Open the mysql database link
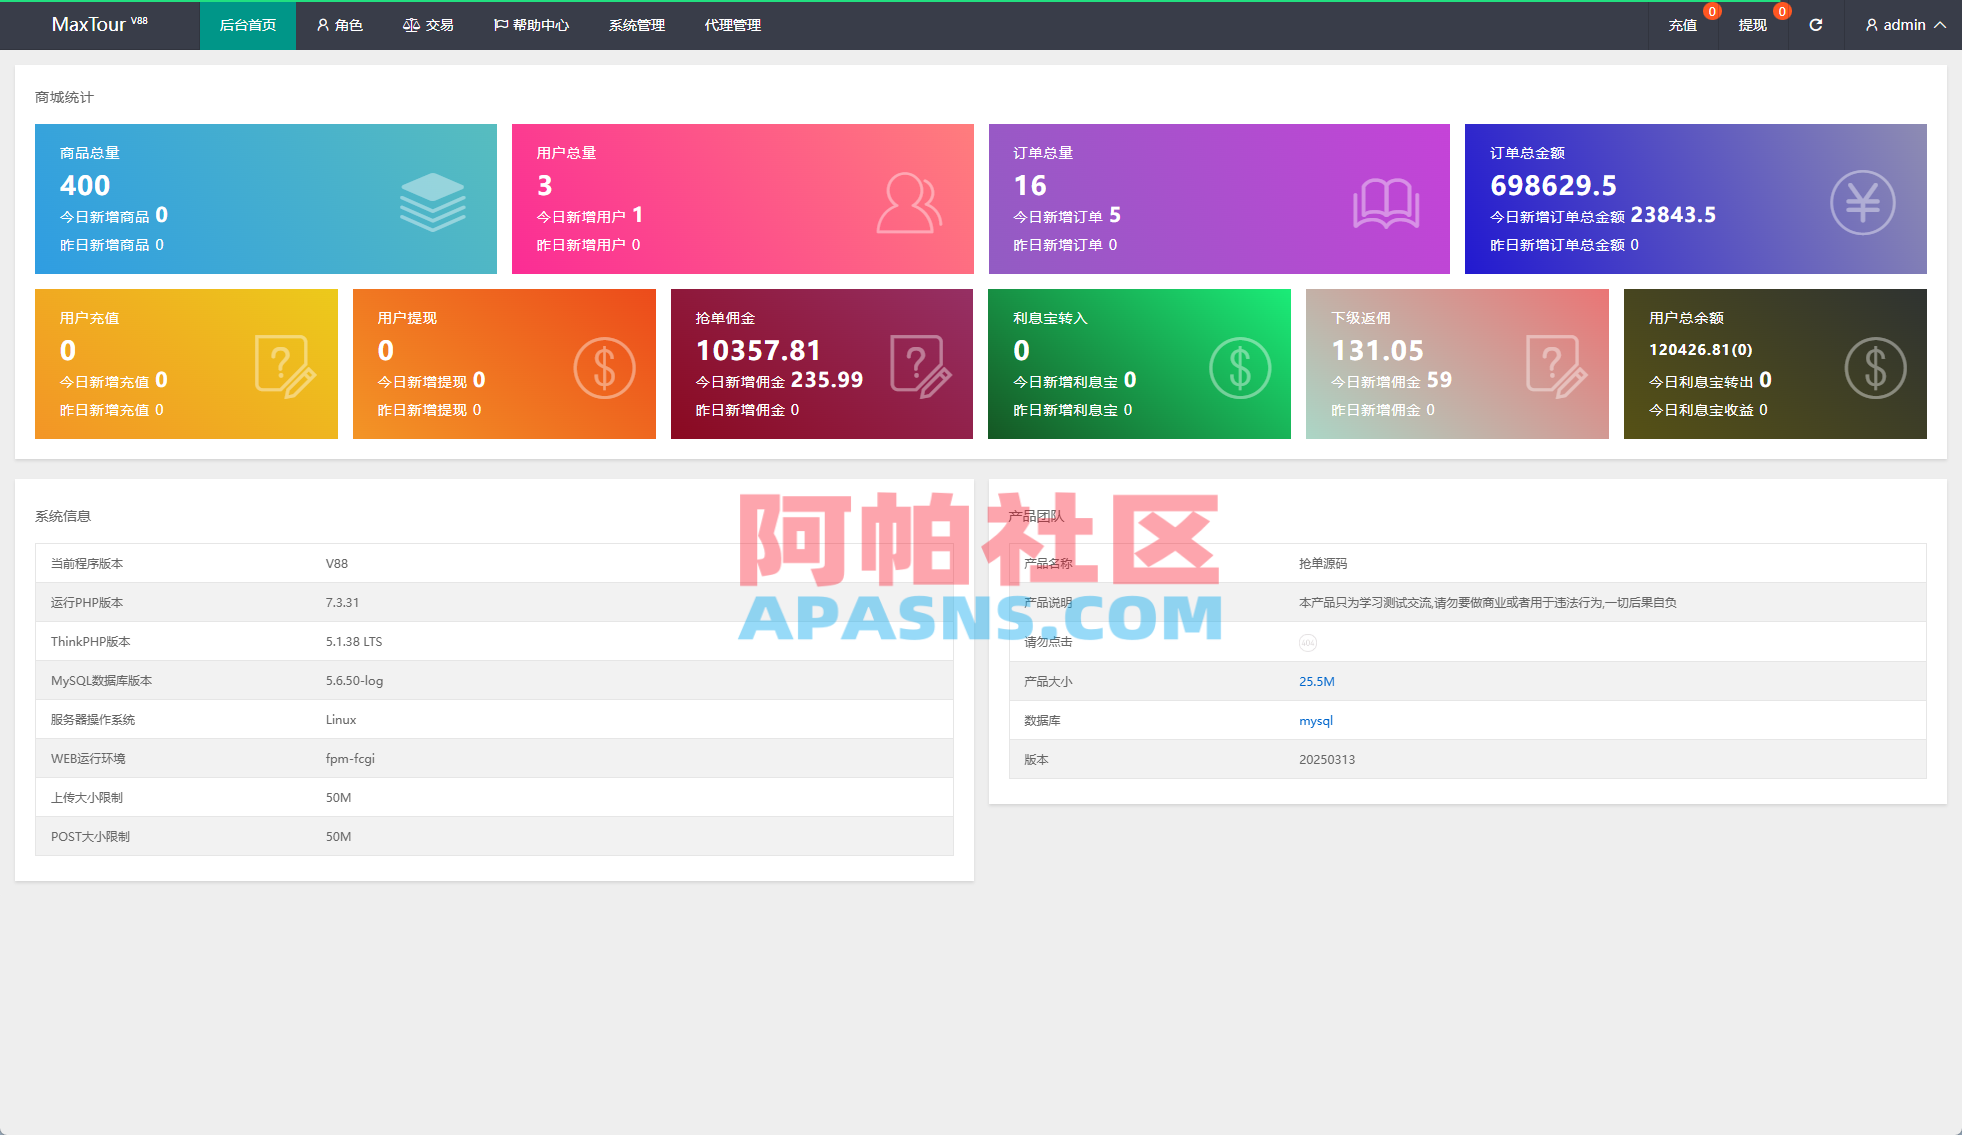The width and height of the screenshot is (1962, 1135). click(1315, 720)
